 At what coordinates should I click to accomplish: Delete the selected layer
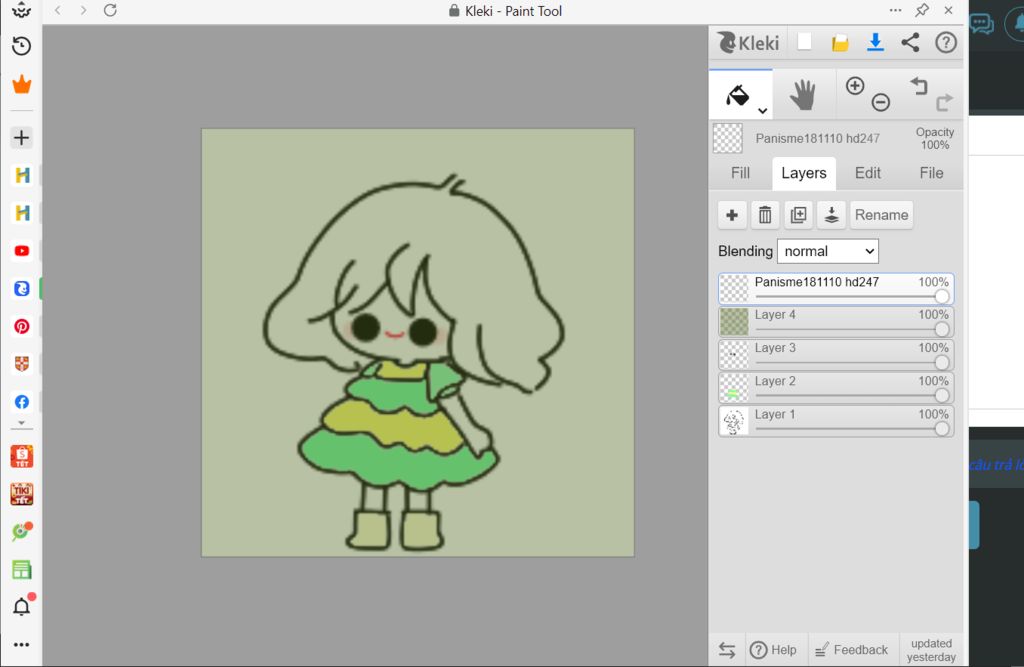(x=765, y=215)
